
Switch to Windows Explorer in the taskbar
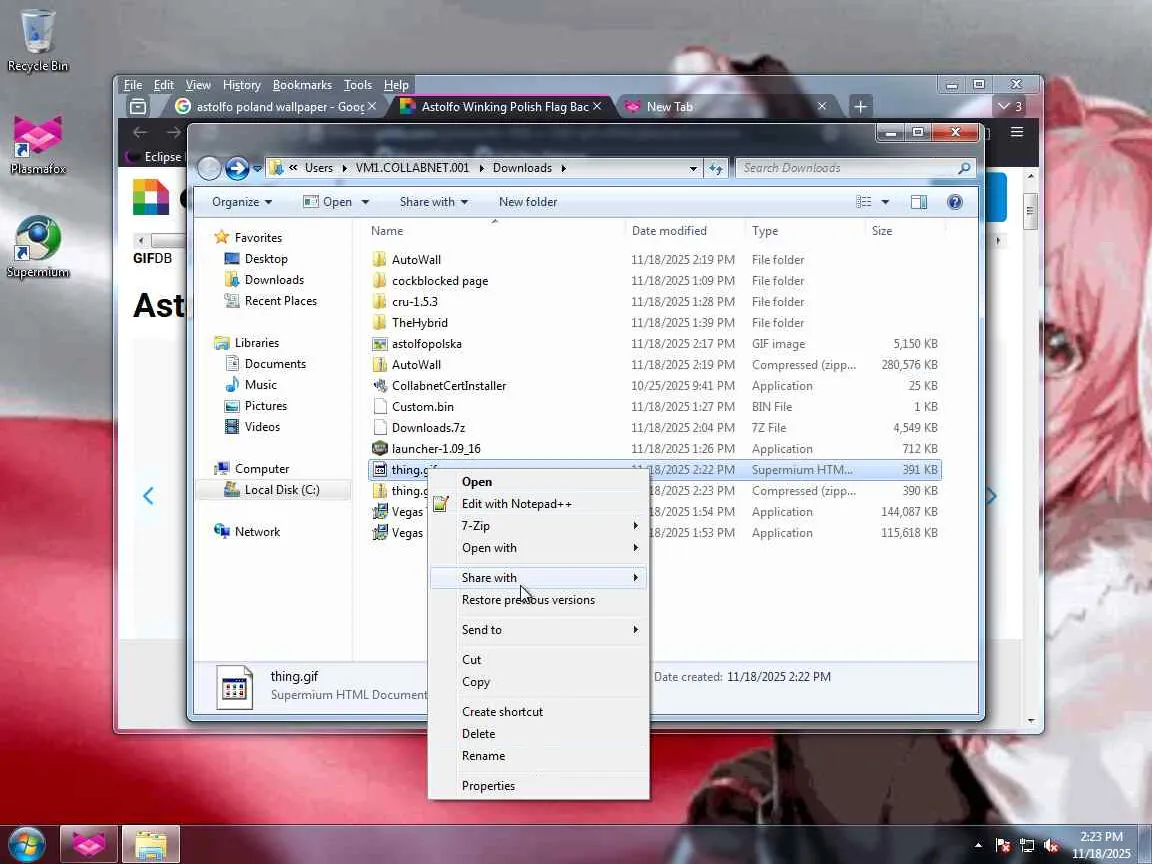coord(151,844)
